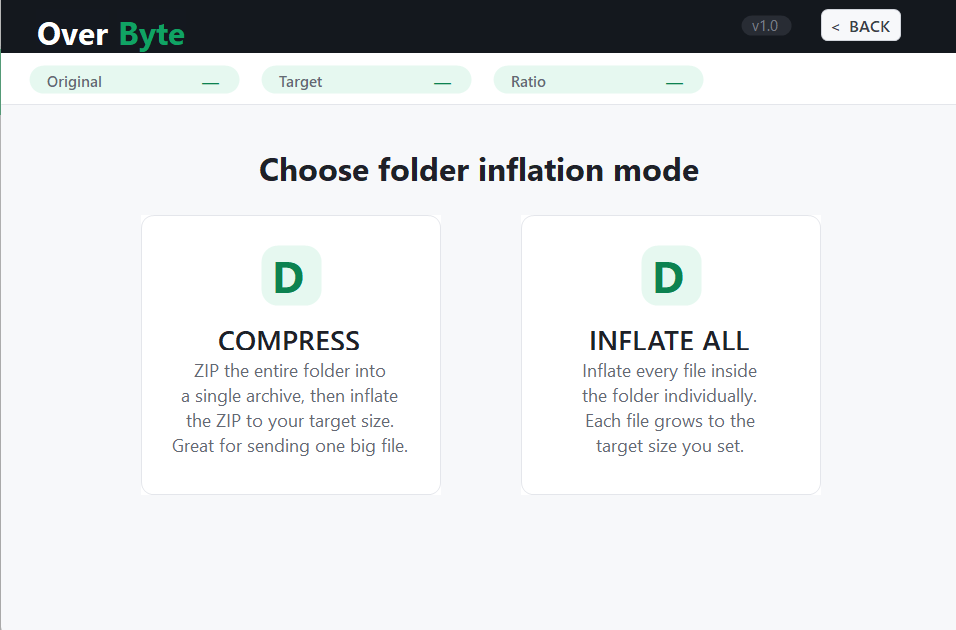Click the green Byte word in the logo
The image size is (956, 630).
(x=152, y=35)
